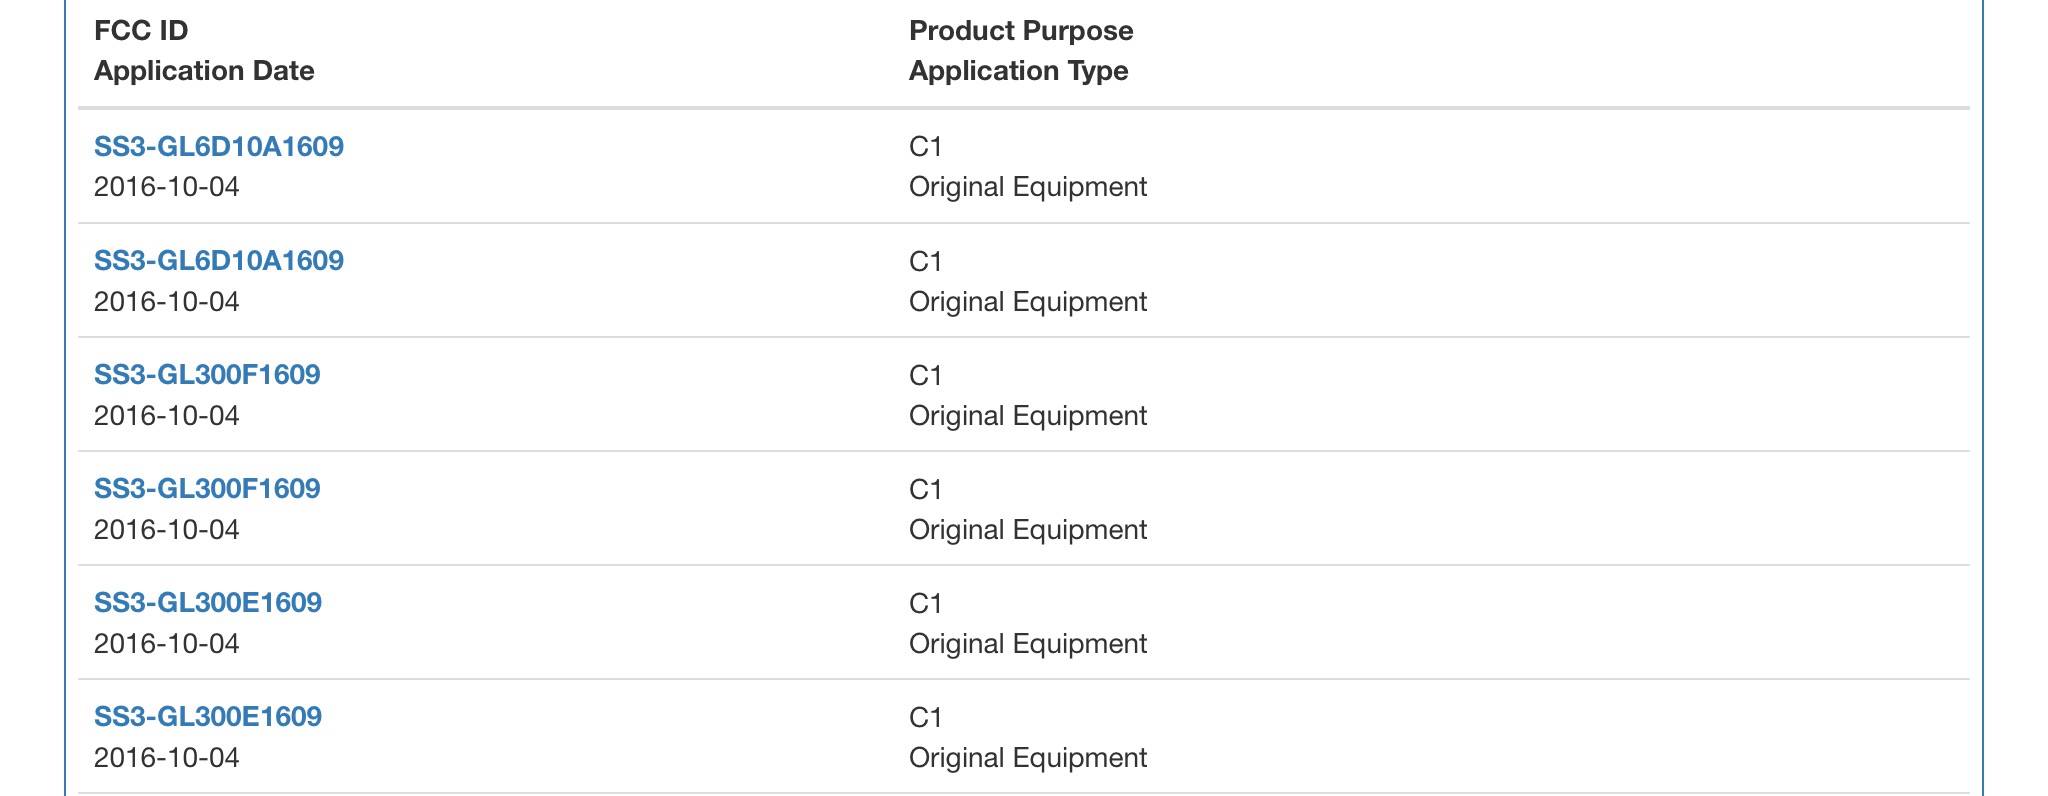The height and width of the screenshot is (796, 2048).
Task: Click C1 purpose in first SS3-GL300E1609 row
Action: click(926, 603)
